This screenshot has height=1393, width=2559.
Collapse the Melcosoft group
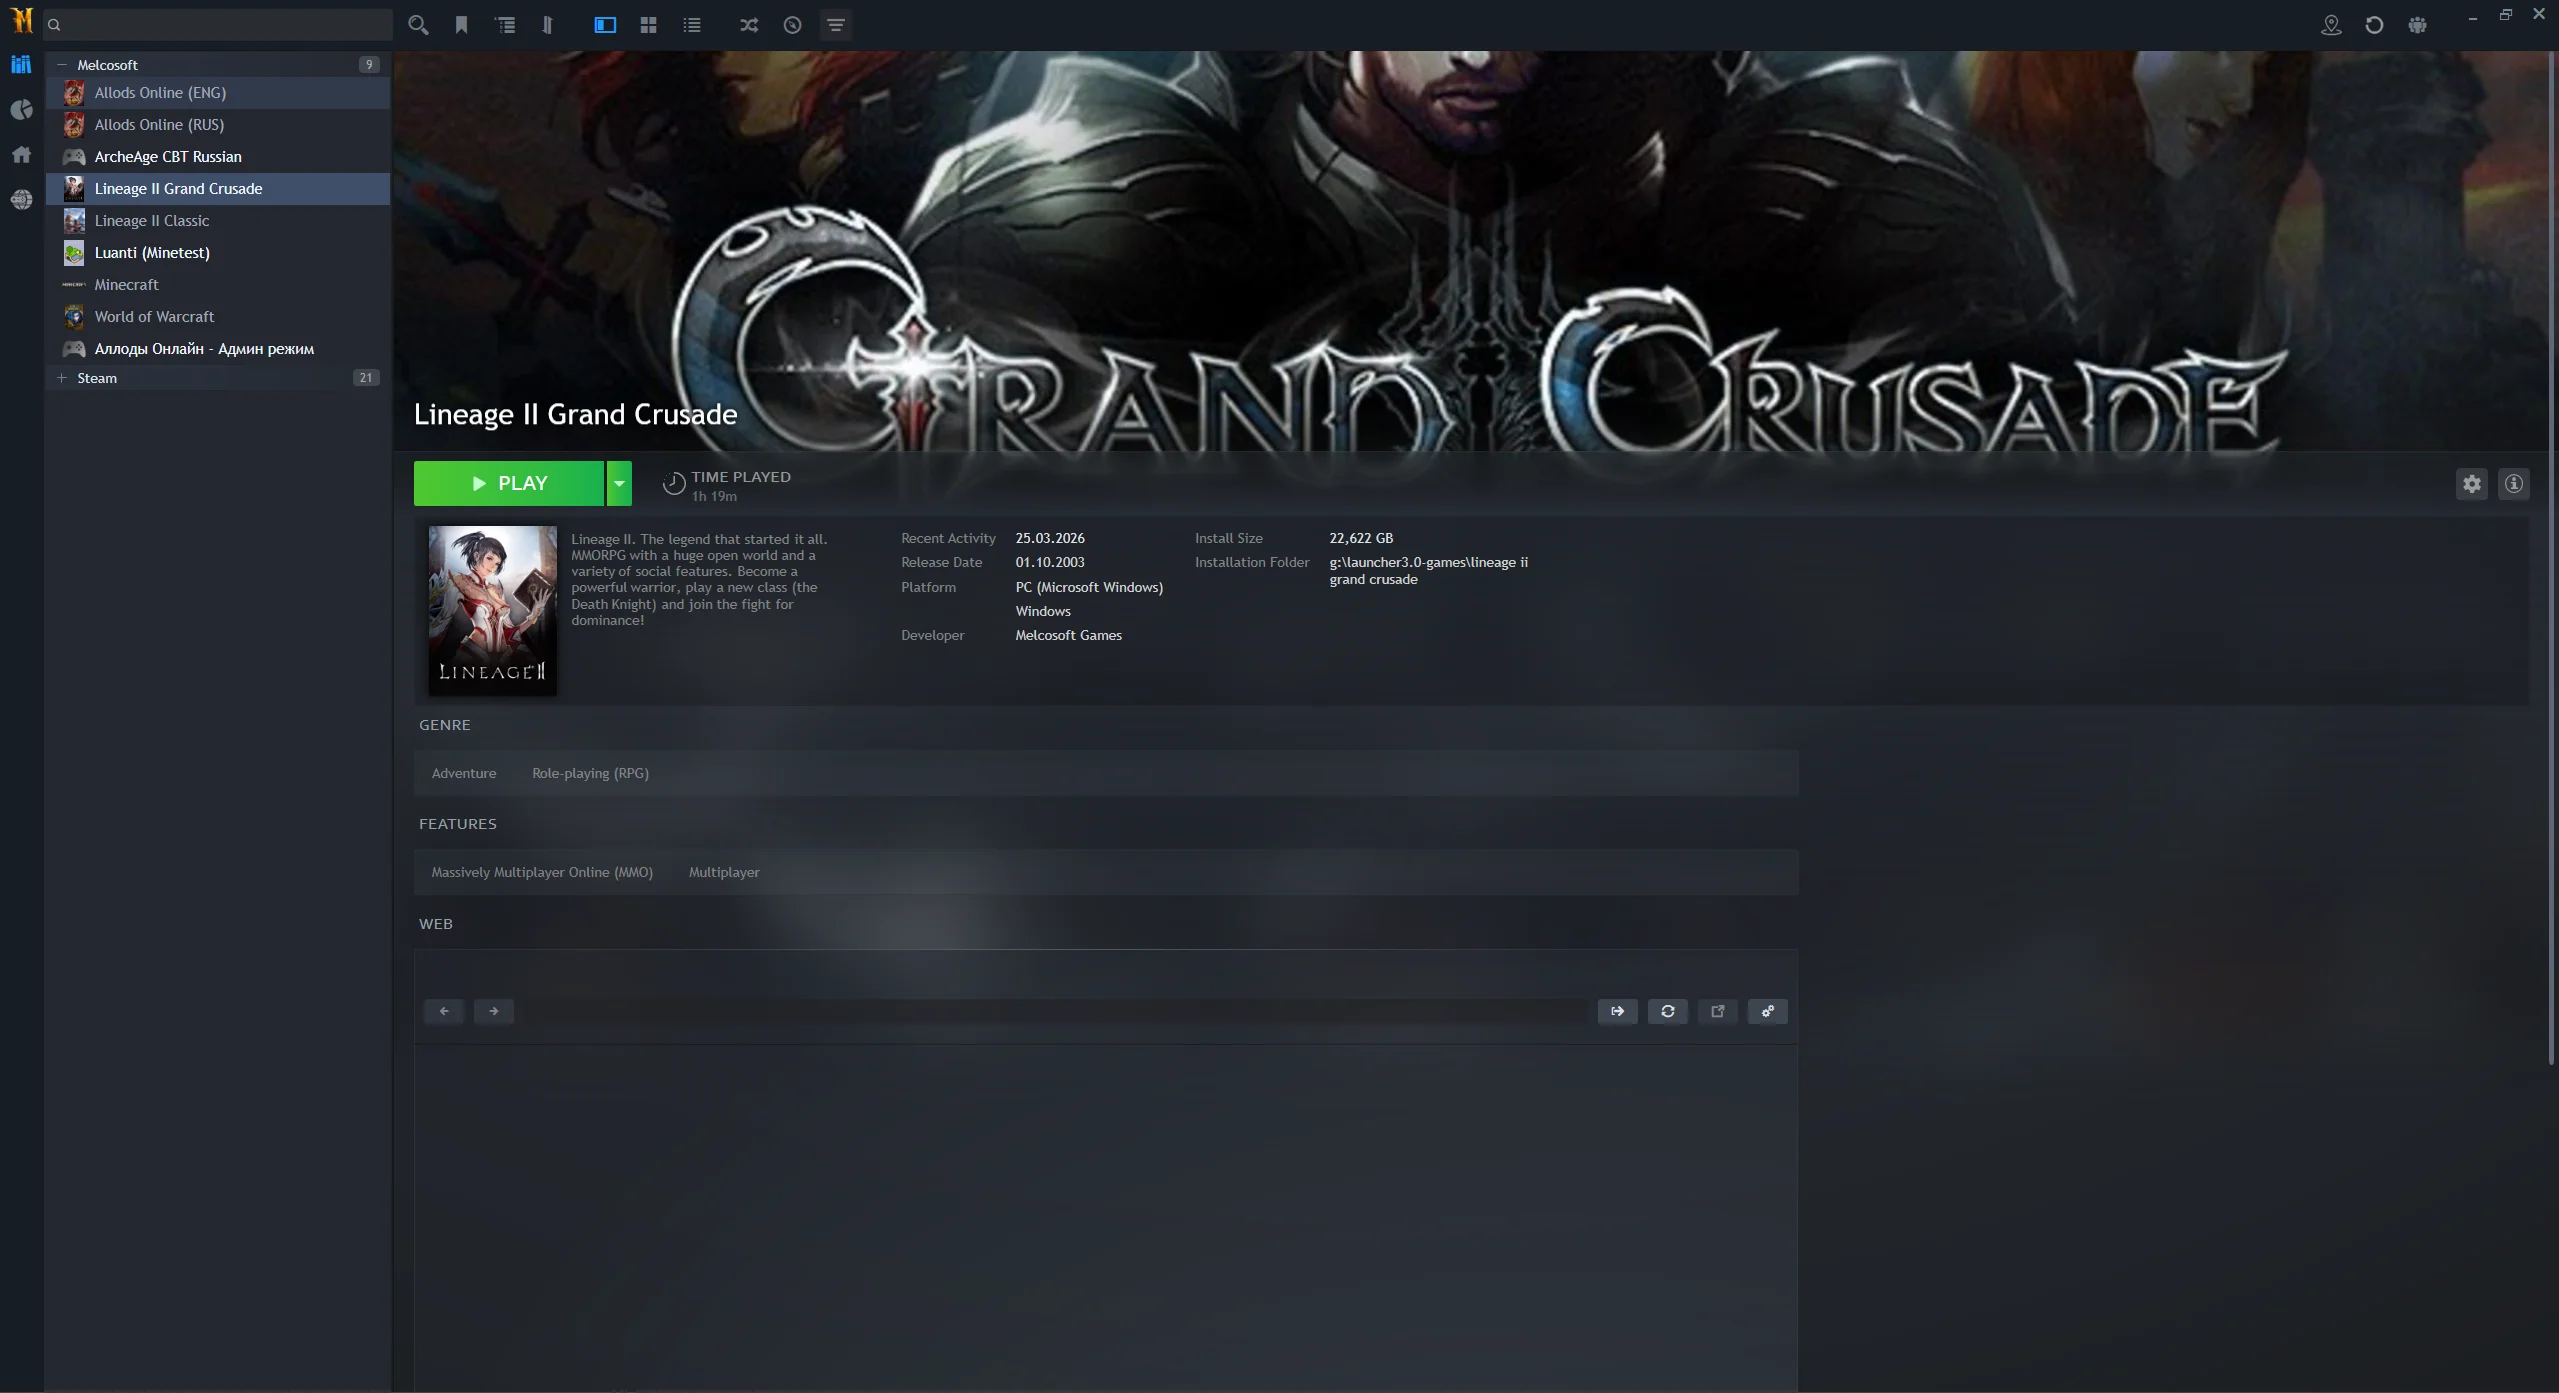point(62,64)
